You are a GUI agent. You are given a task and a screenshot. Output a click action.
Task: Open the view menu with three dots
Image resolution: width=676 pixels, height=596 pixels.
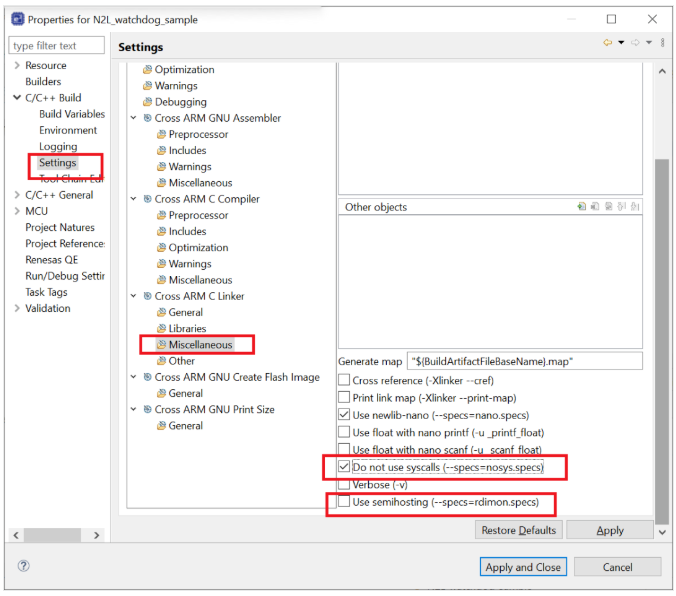tap(663, 42)
